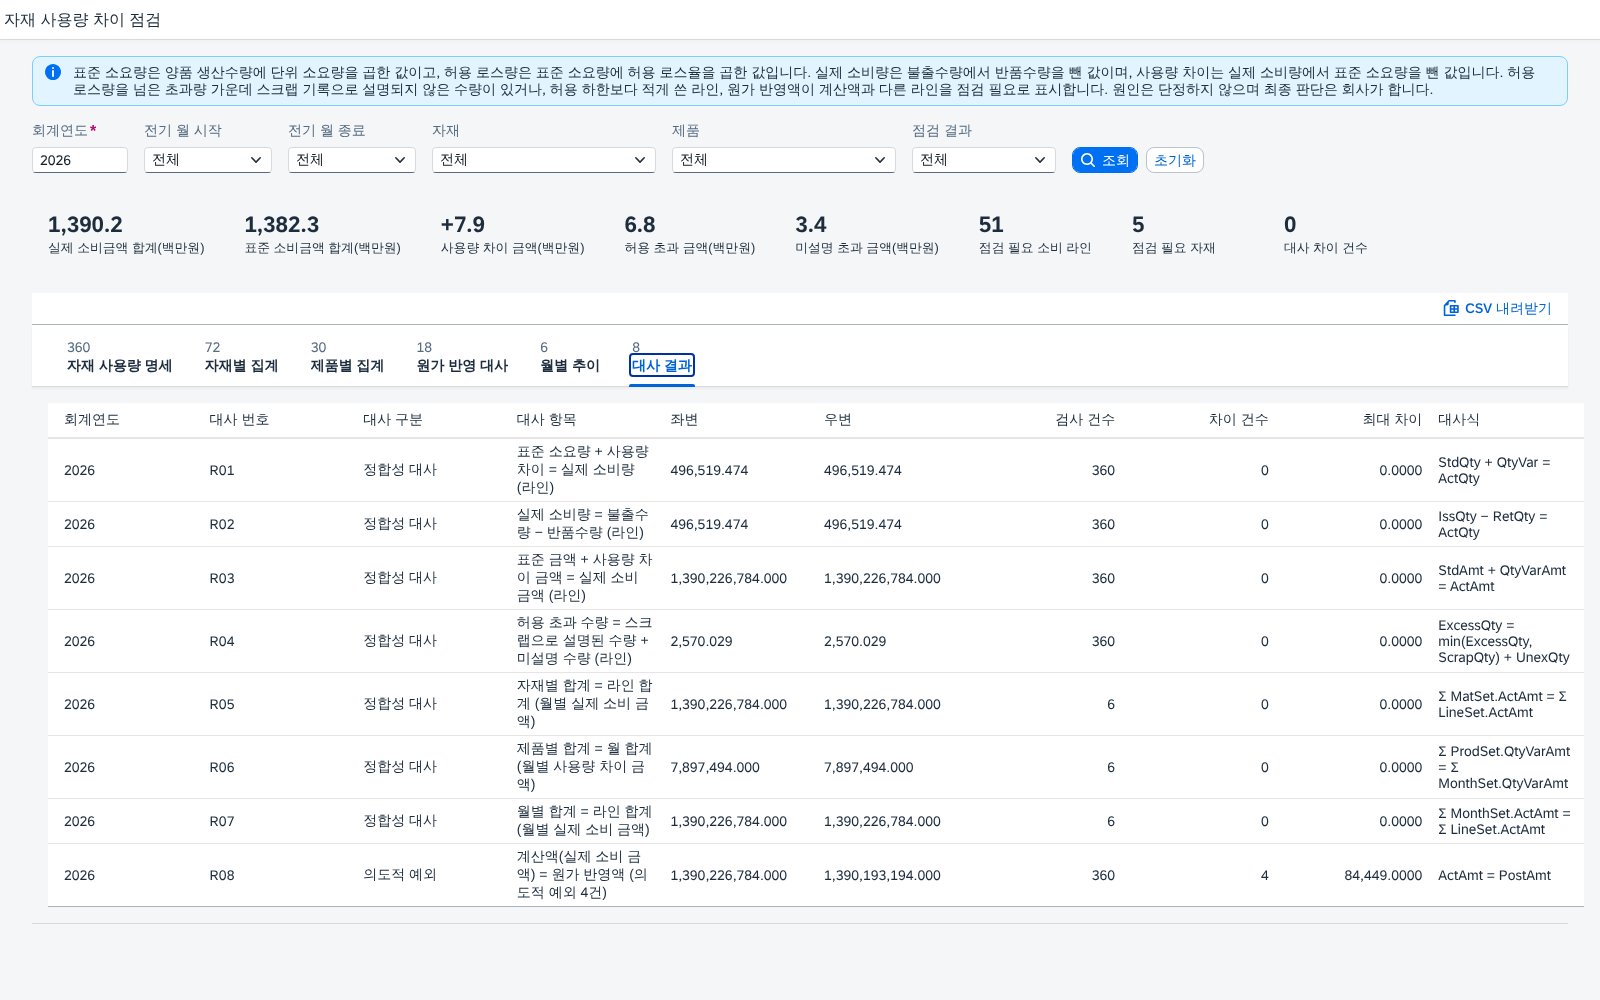Image resolution: width=1600 pixels, height=1000 pixels.
Task: Switch to the 월별 추이 tab
Action: [570, 357]
